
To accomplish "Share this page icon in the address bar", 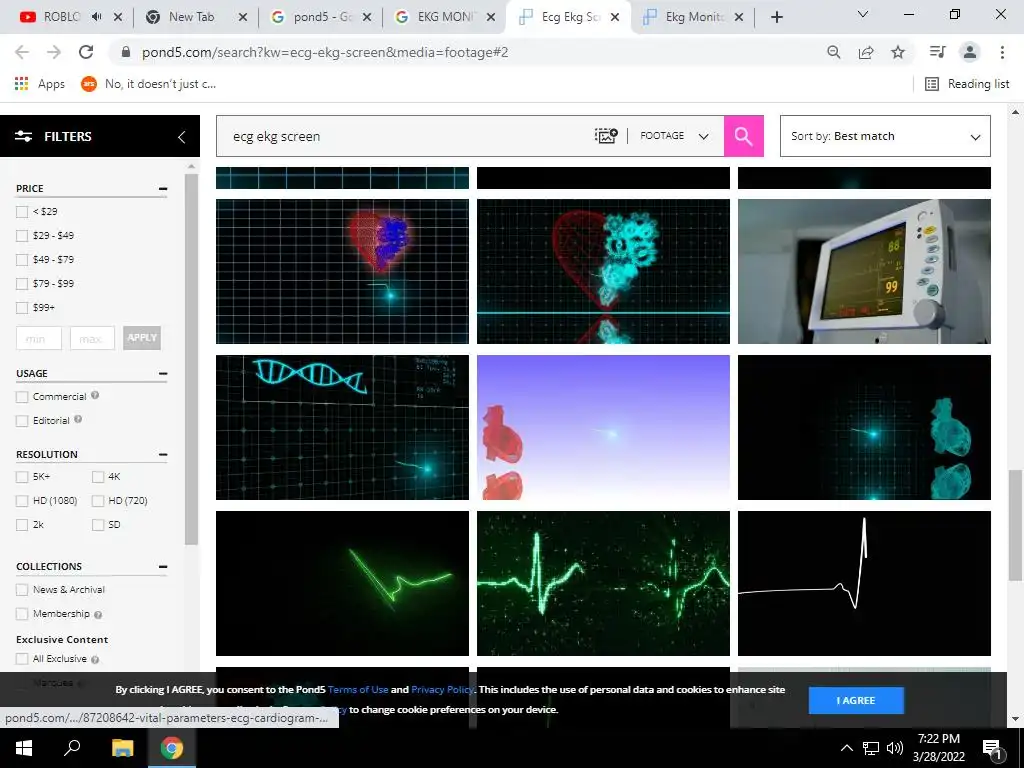I will point(866,52).
